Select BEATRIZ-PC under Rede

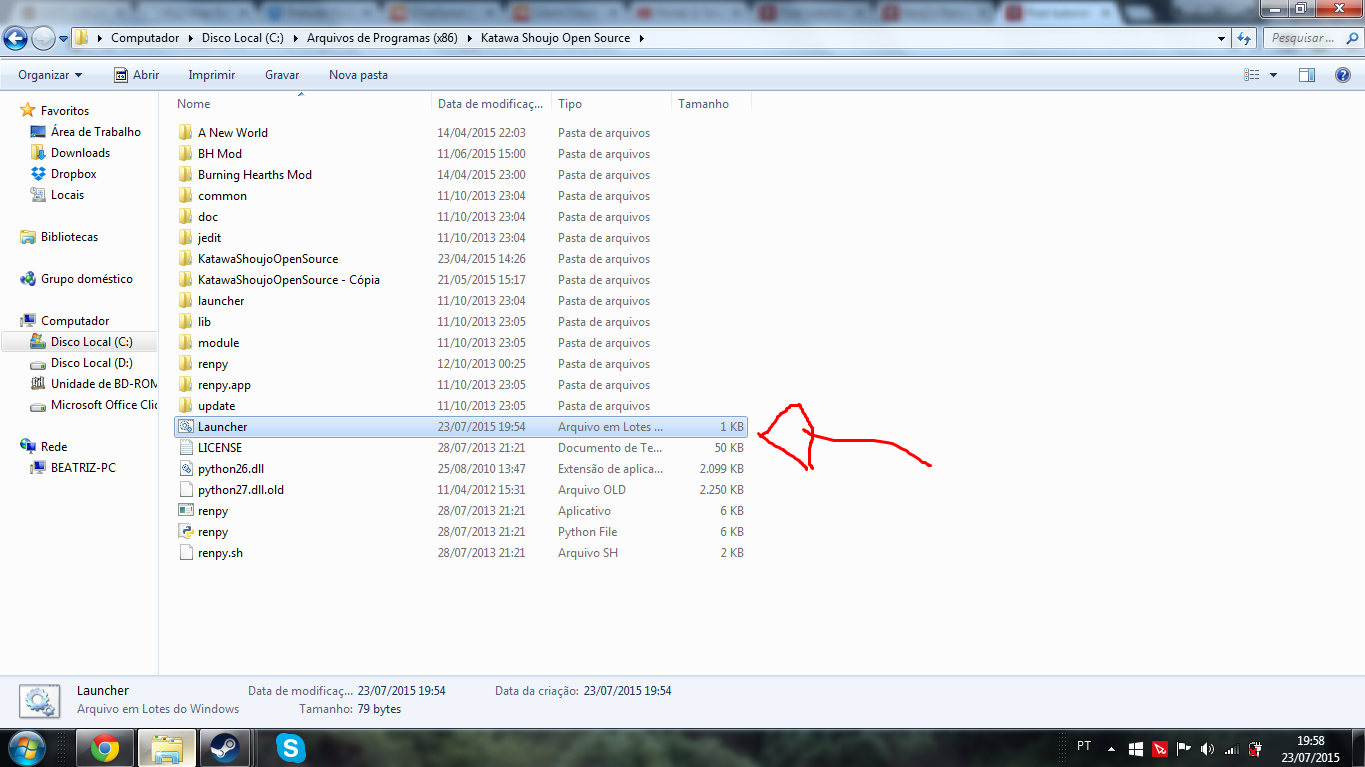pos(83,468)
